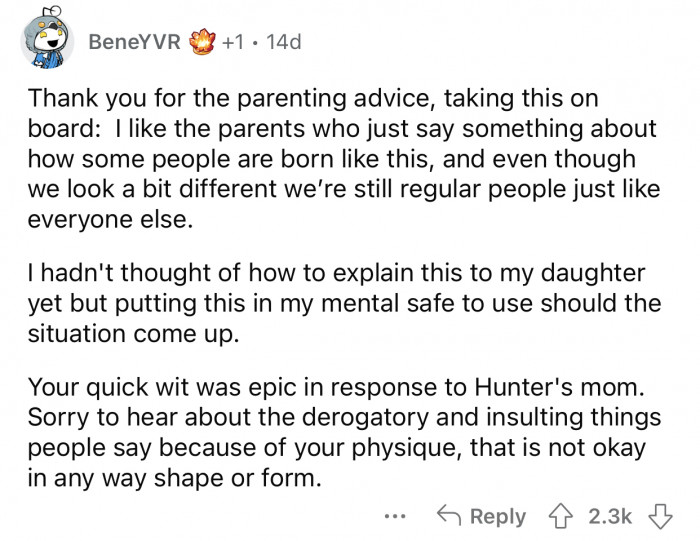Screen dimensions: 700x541
Task: Click the curved Reply arrow icon
Action: [x=447, y=516]
